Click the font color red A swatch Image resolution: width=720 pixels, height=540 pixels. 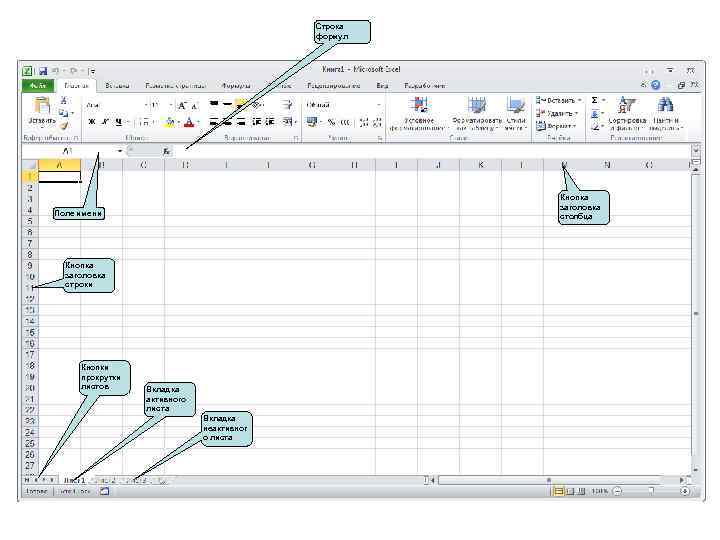(189, 122)
